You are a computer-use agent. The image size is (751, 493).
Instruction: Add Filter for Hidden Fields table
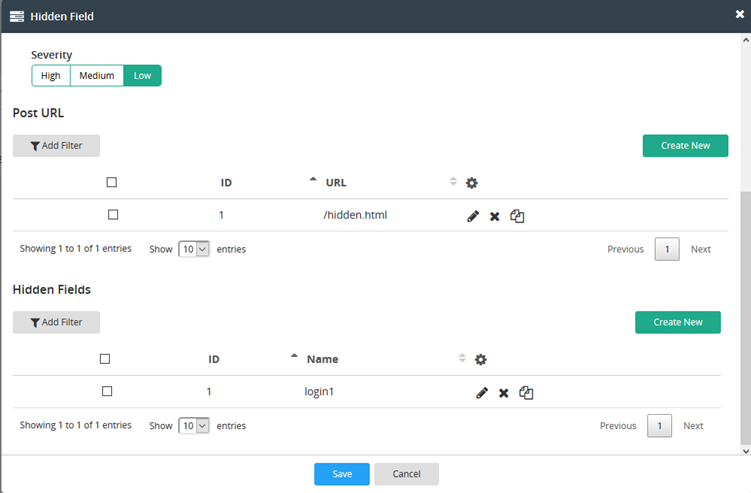point(57,322)
